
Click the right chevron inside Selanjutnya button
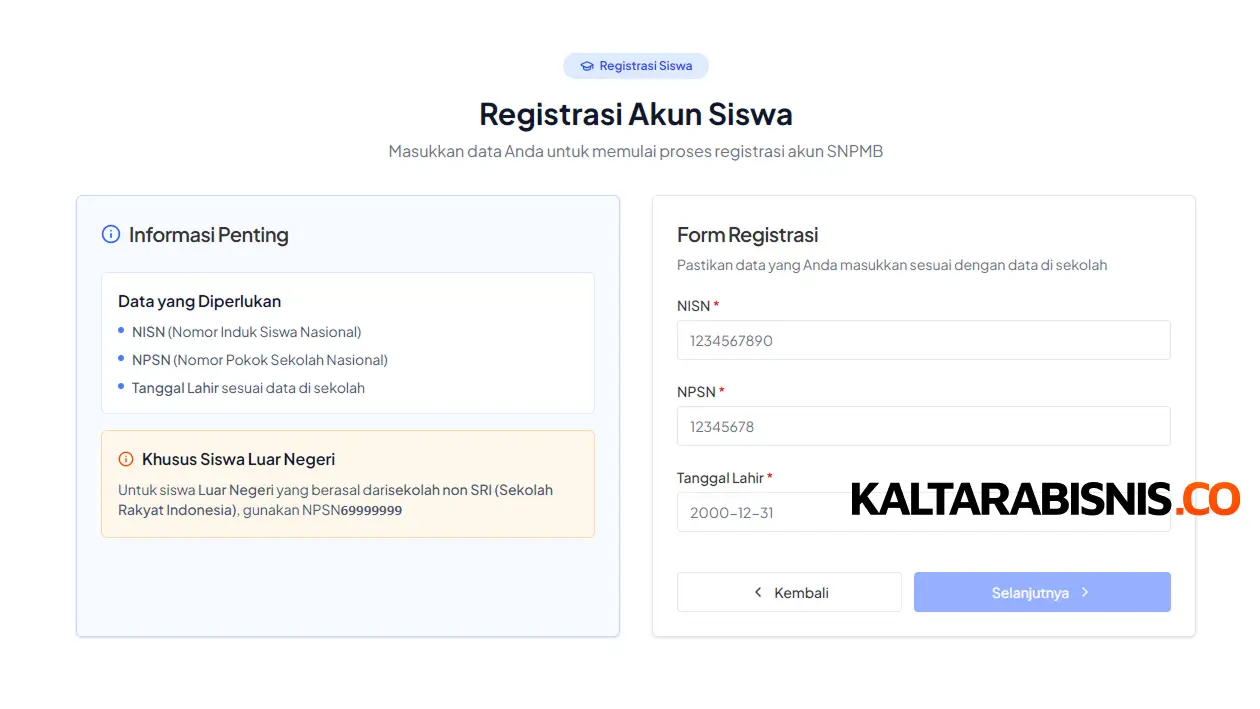click(x=1086, y=592)
